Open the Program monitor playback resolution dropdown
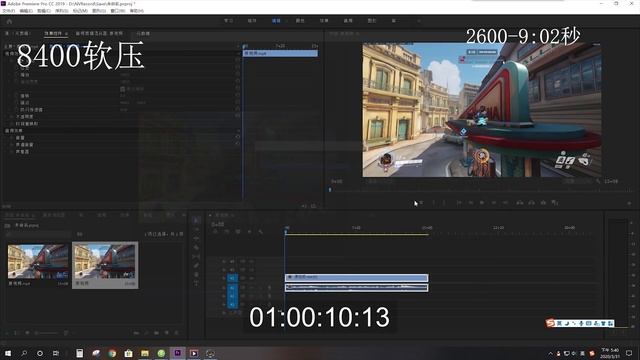This screenshot has height=360, width=640. coord(576,181)
